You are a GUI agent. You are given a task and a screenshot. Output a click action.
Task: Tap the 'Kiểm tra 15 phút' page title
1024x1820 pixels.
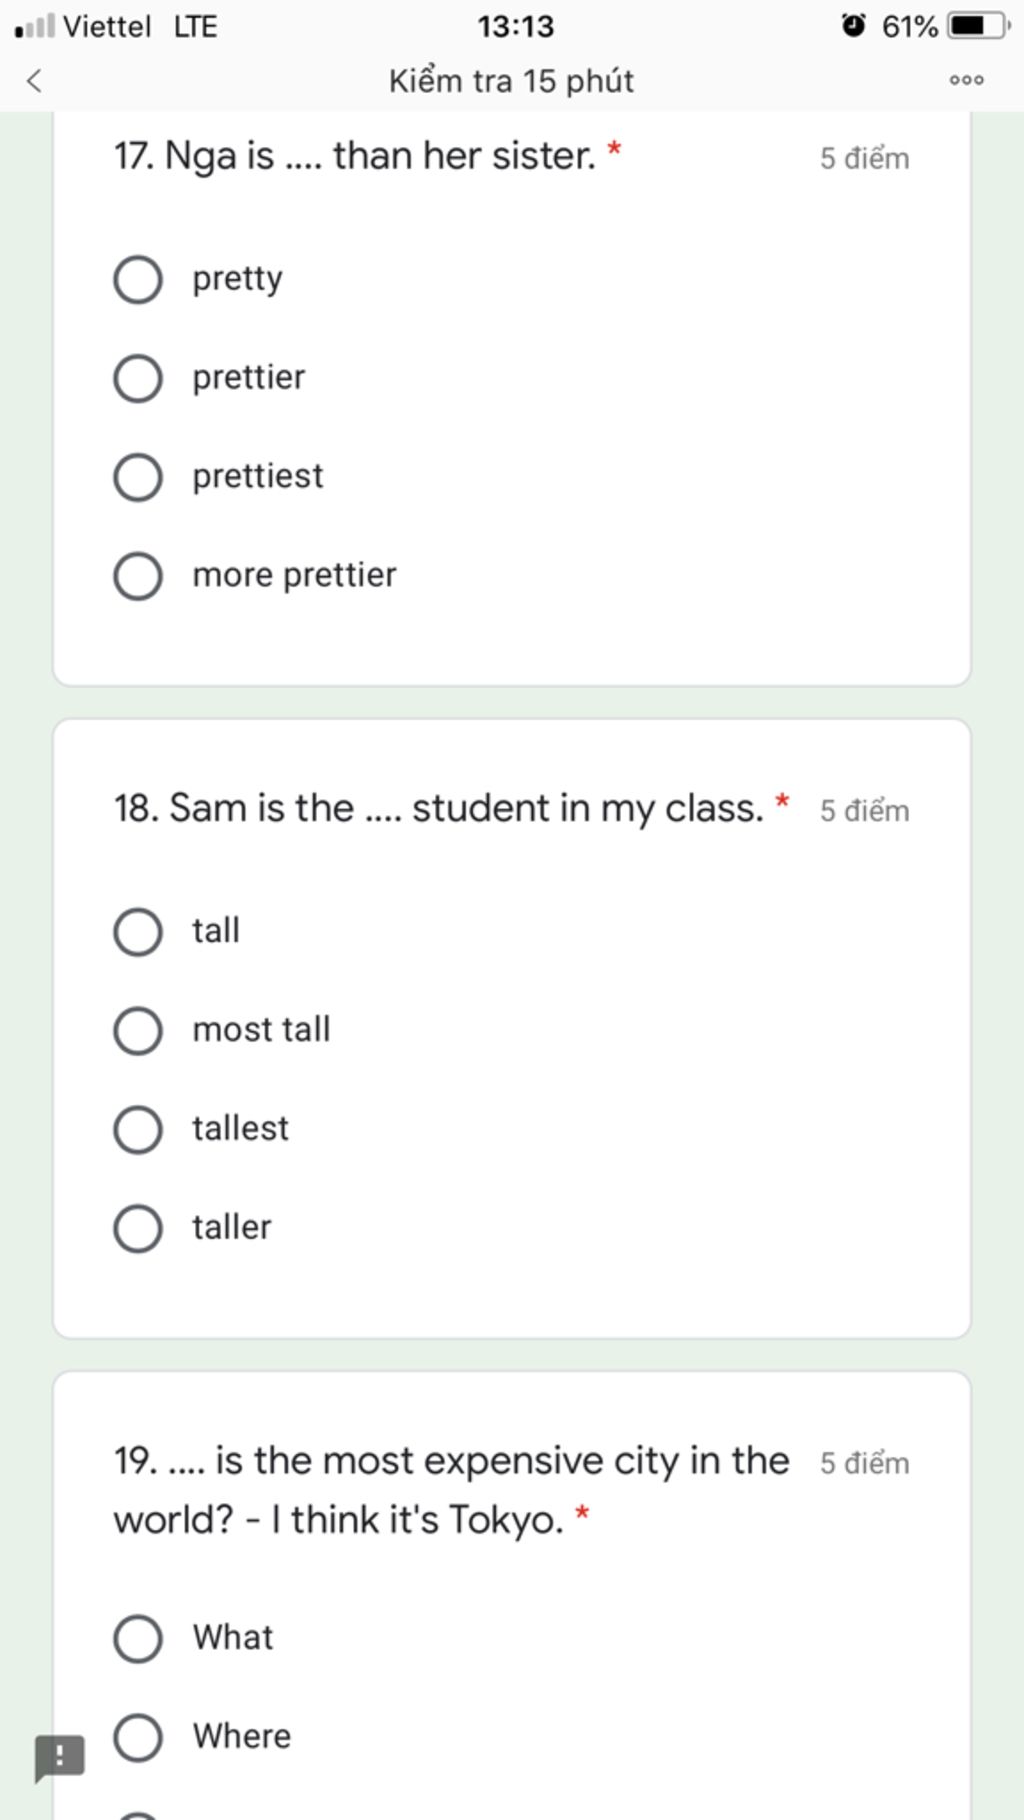(x=511, y=81)
